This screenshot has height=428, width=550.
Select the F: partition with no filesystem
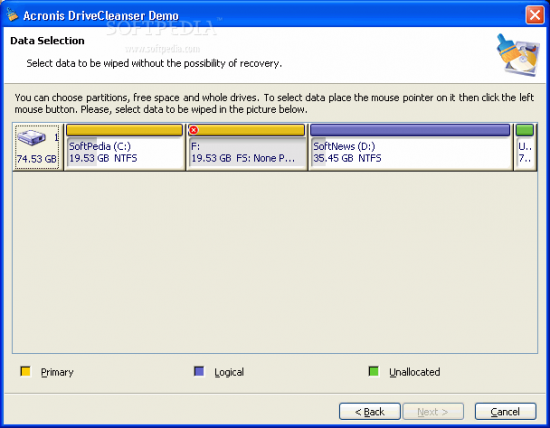(247, 147)
